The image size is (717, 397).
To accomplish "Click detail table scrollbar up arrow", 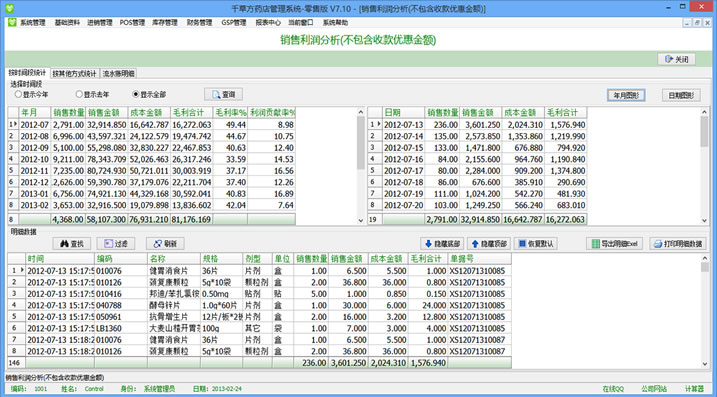I will (x=705, y=258).
